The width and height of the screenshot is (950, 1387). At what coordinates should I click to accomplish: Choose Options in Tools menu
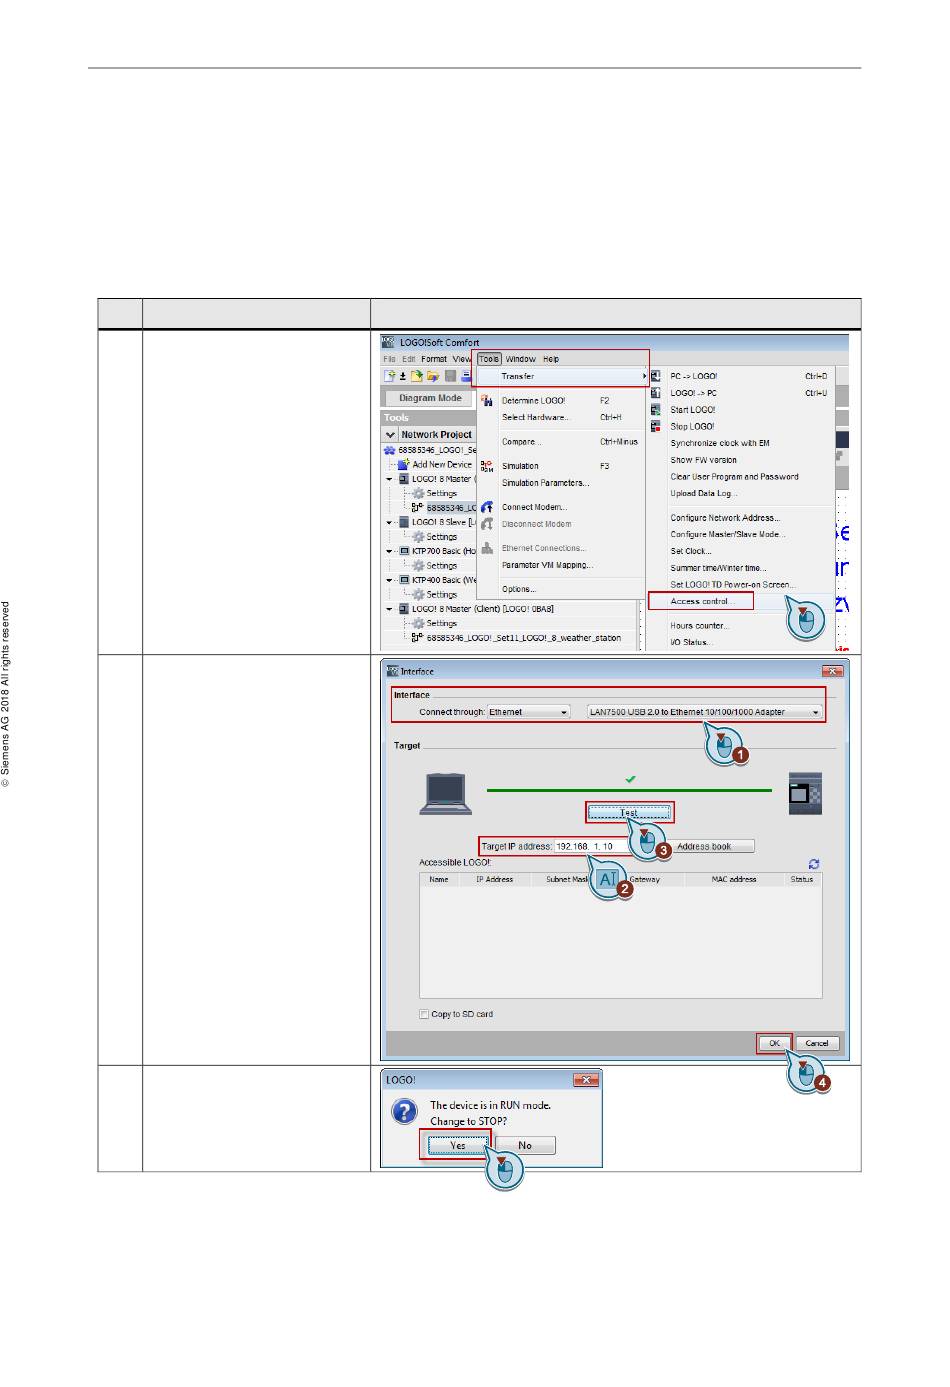519,589
